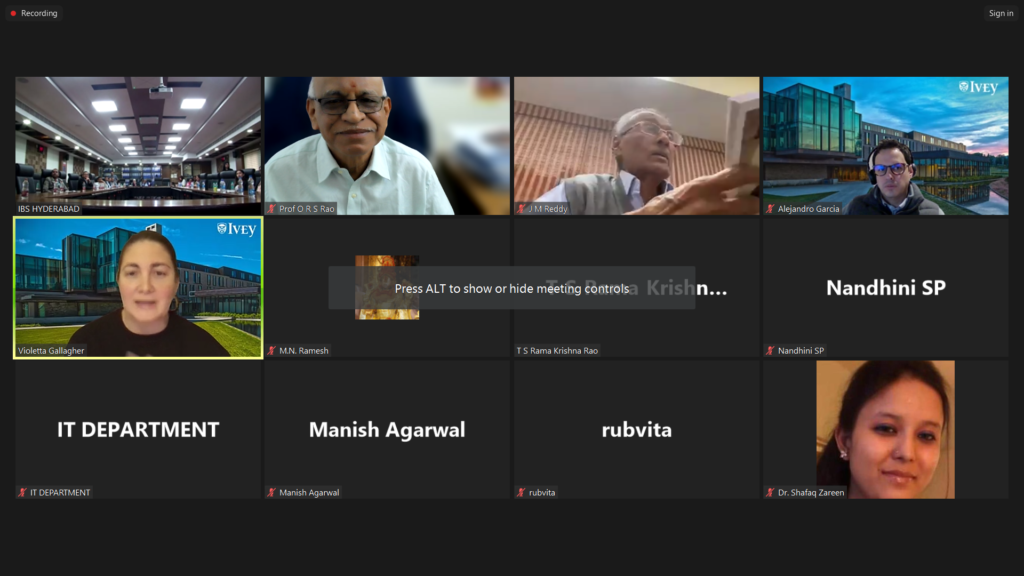The width and height of the screenshot is (1024, 576).
Task: Click the Press ALT meeting controls hint
Action: click(x=511, y=288)
